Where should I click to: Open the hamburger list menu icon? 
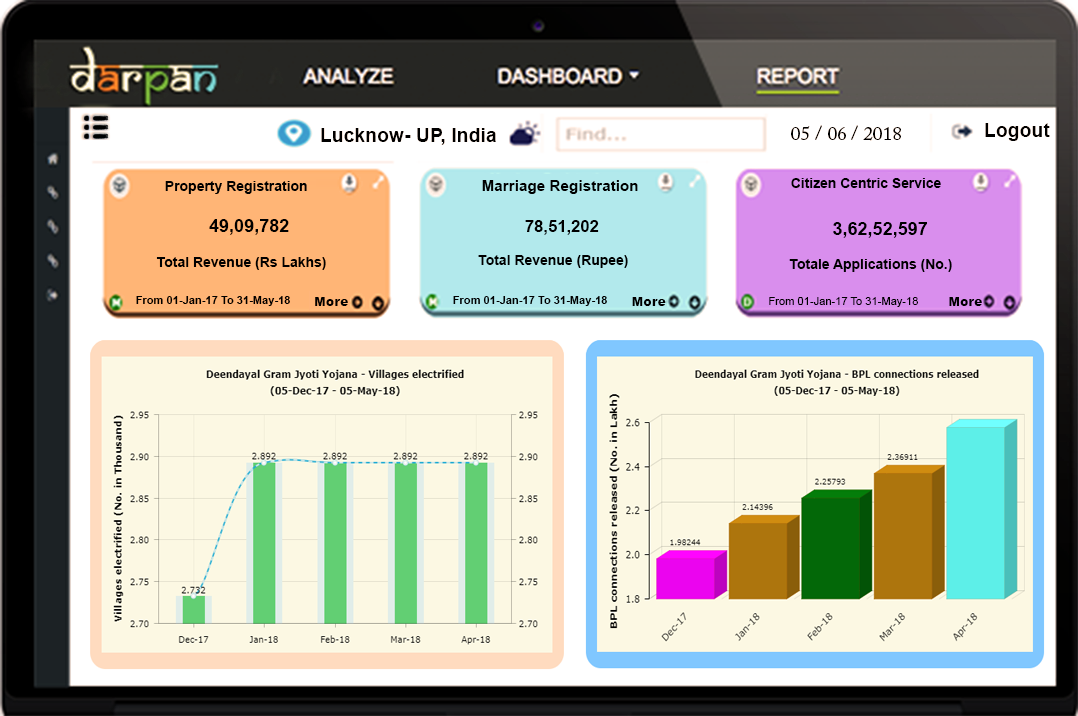coord(96,128)
